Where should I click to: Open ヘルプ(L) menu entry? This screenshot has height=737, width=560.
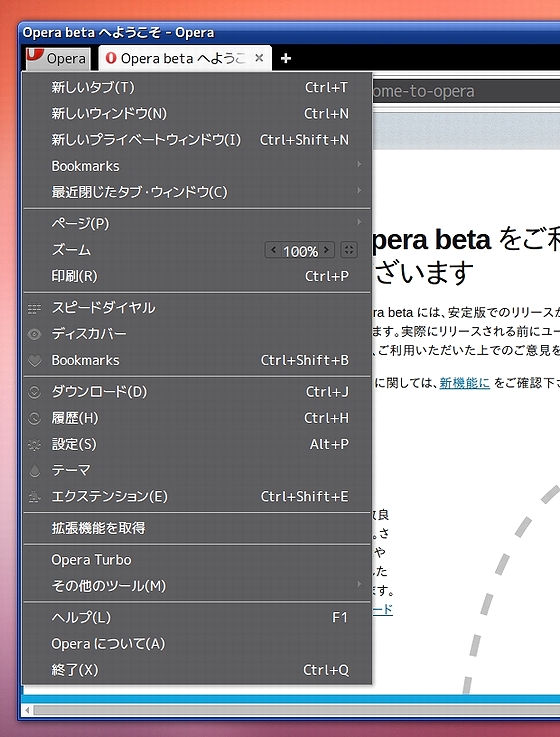coord(197,618)
